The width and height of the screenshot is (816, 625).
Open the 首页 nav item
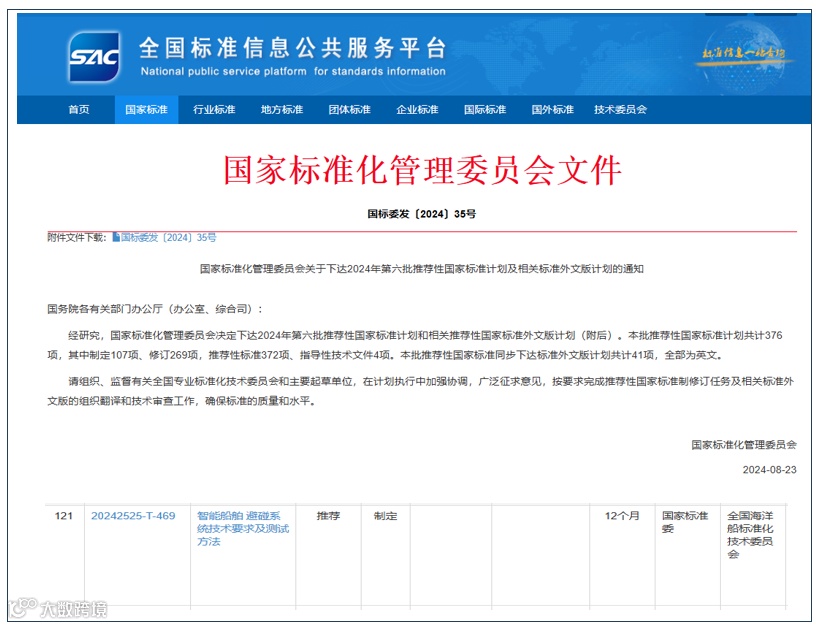click(x=79, y=110)
